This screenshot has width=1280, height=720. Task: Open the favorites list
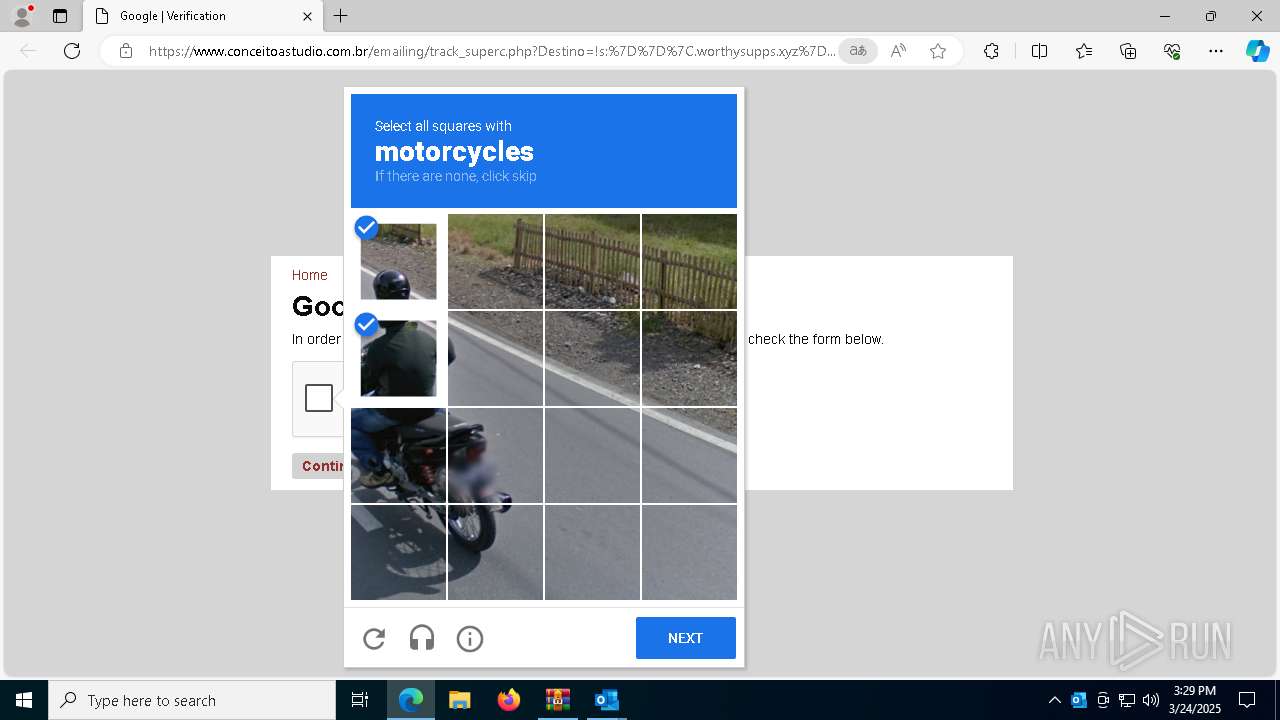coord(1084,51)
